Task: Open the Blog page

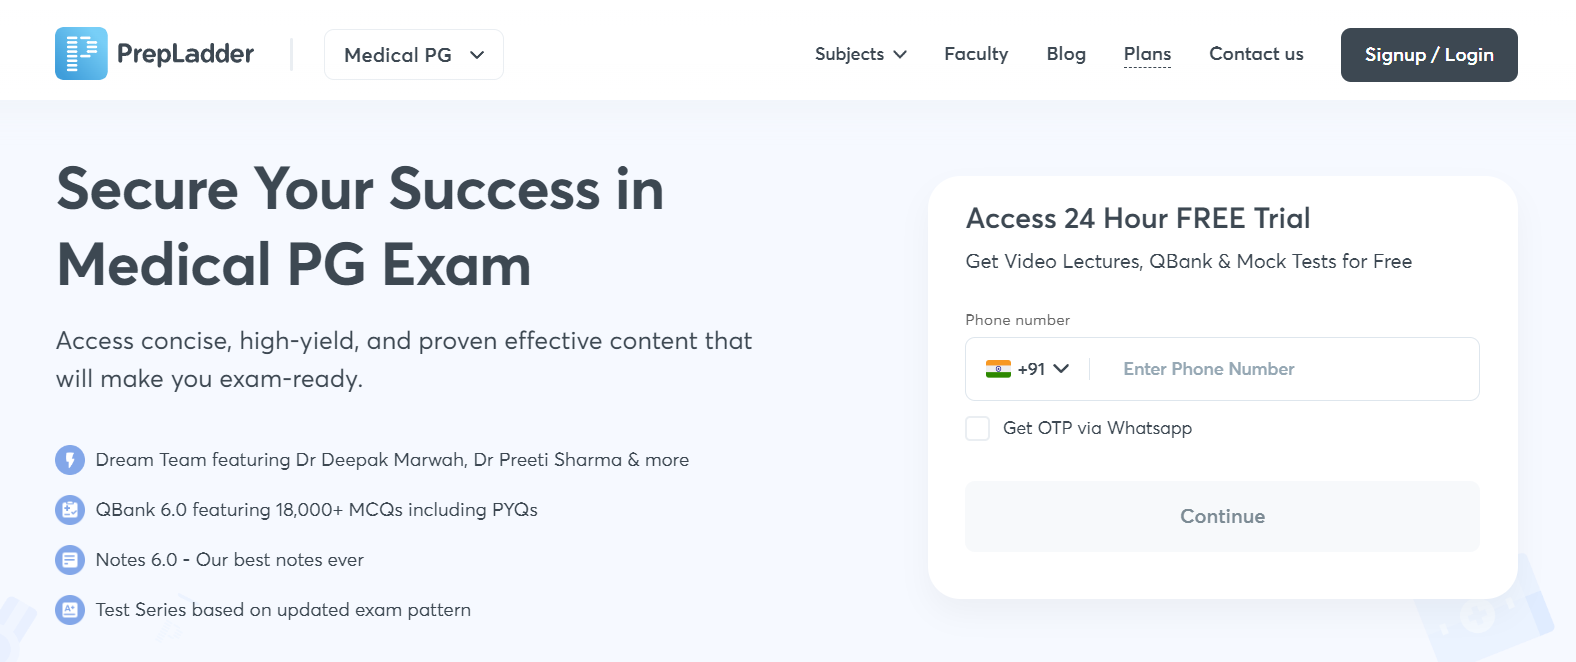Action: 1066,54
